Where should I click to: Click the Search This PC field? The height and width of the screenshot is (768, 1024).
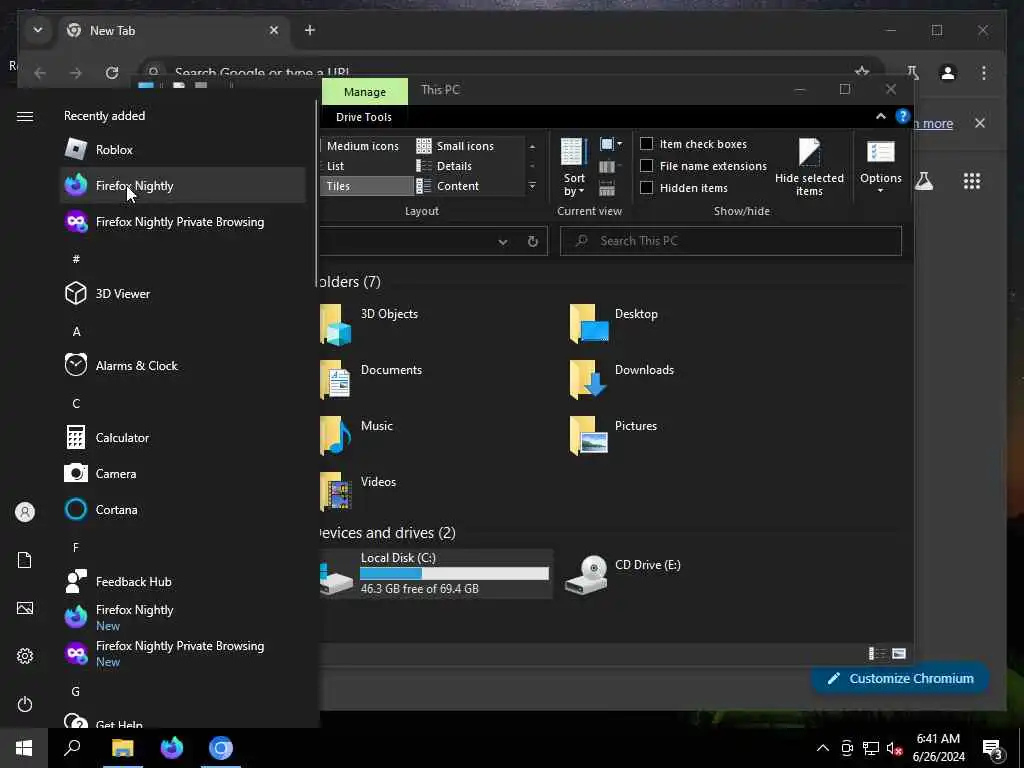tap(731, 241)
